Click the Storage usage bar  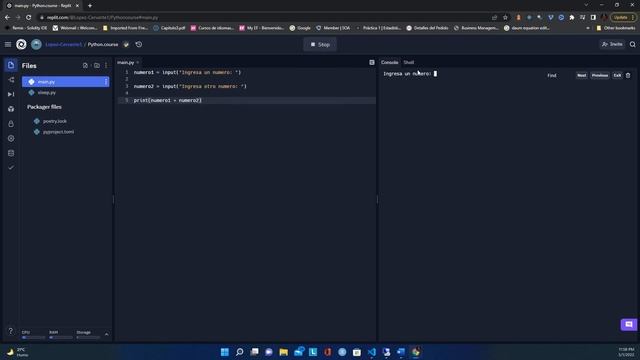point(88,338)
